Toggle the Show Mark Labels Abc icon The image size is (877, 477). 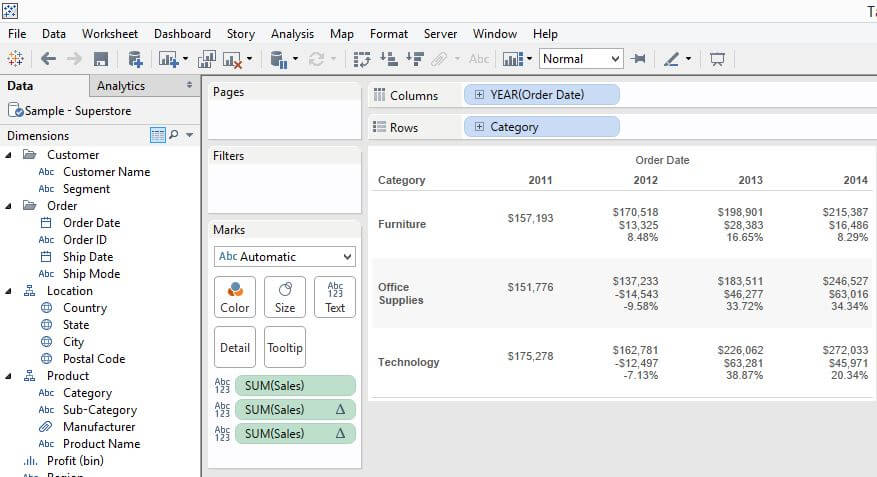point(479,59)
